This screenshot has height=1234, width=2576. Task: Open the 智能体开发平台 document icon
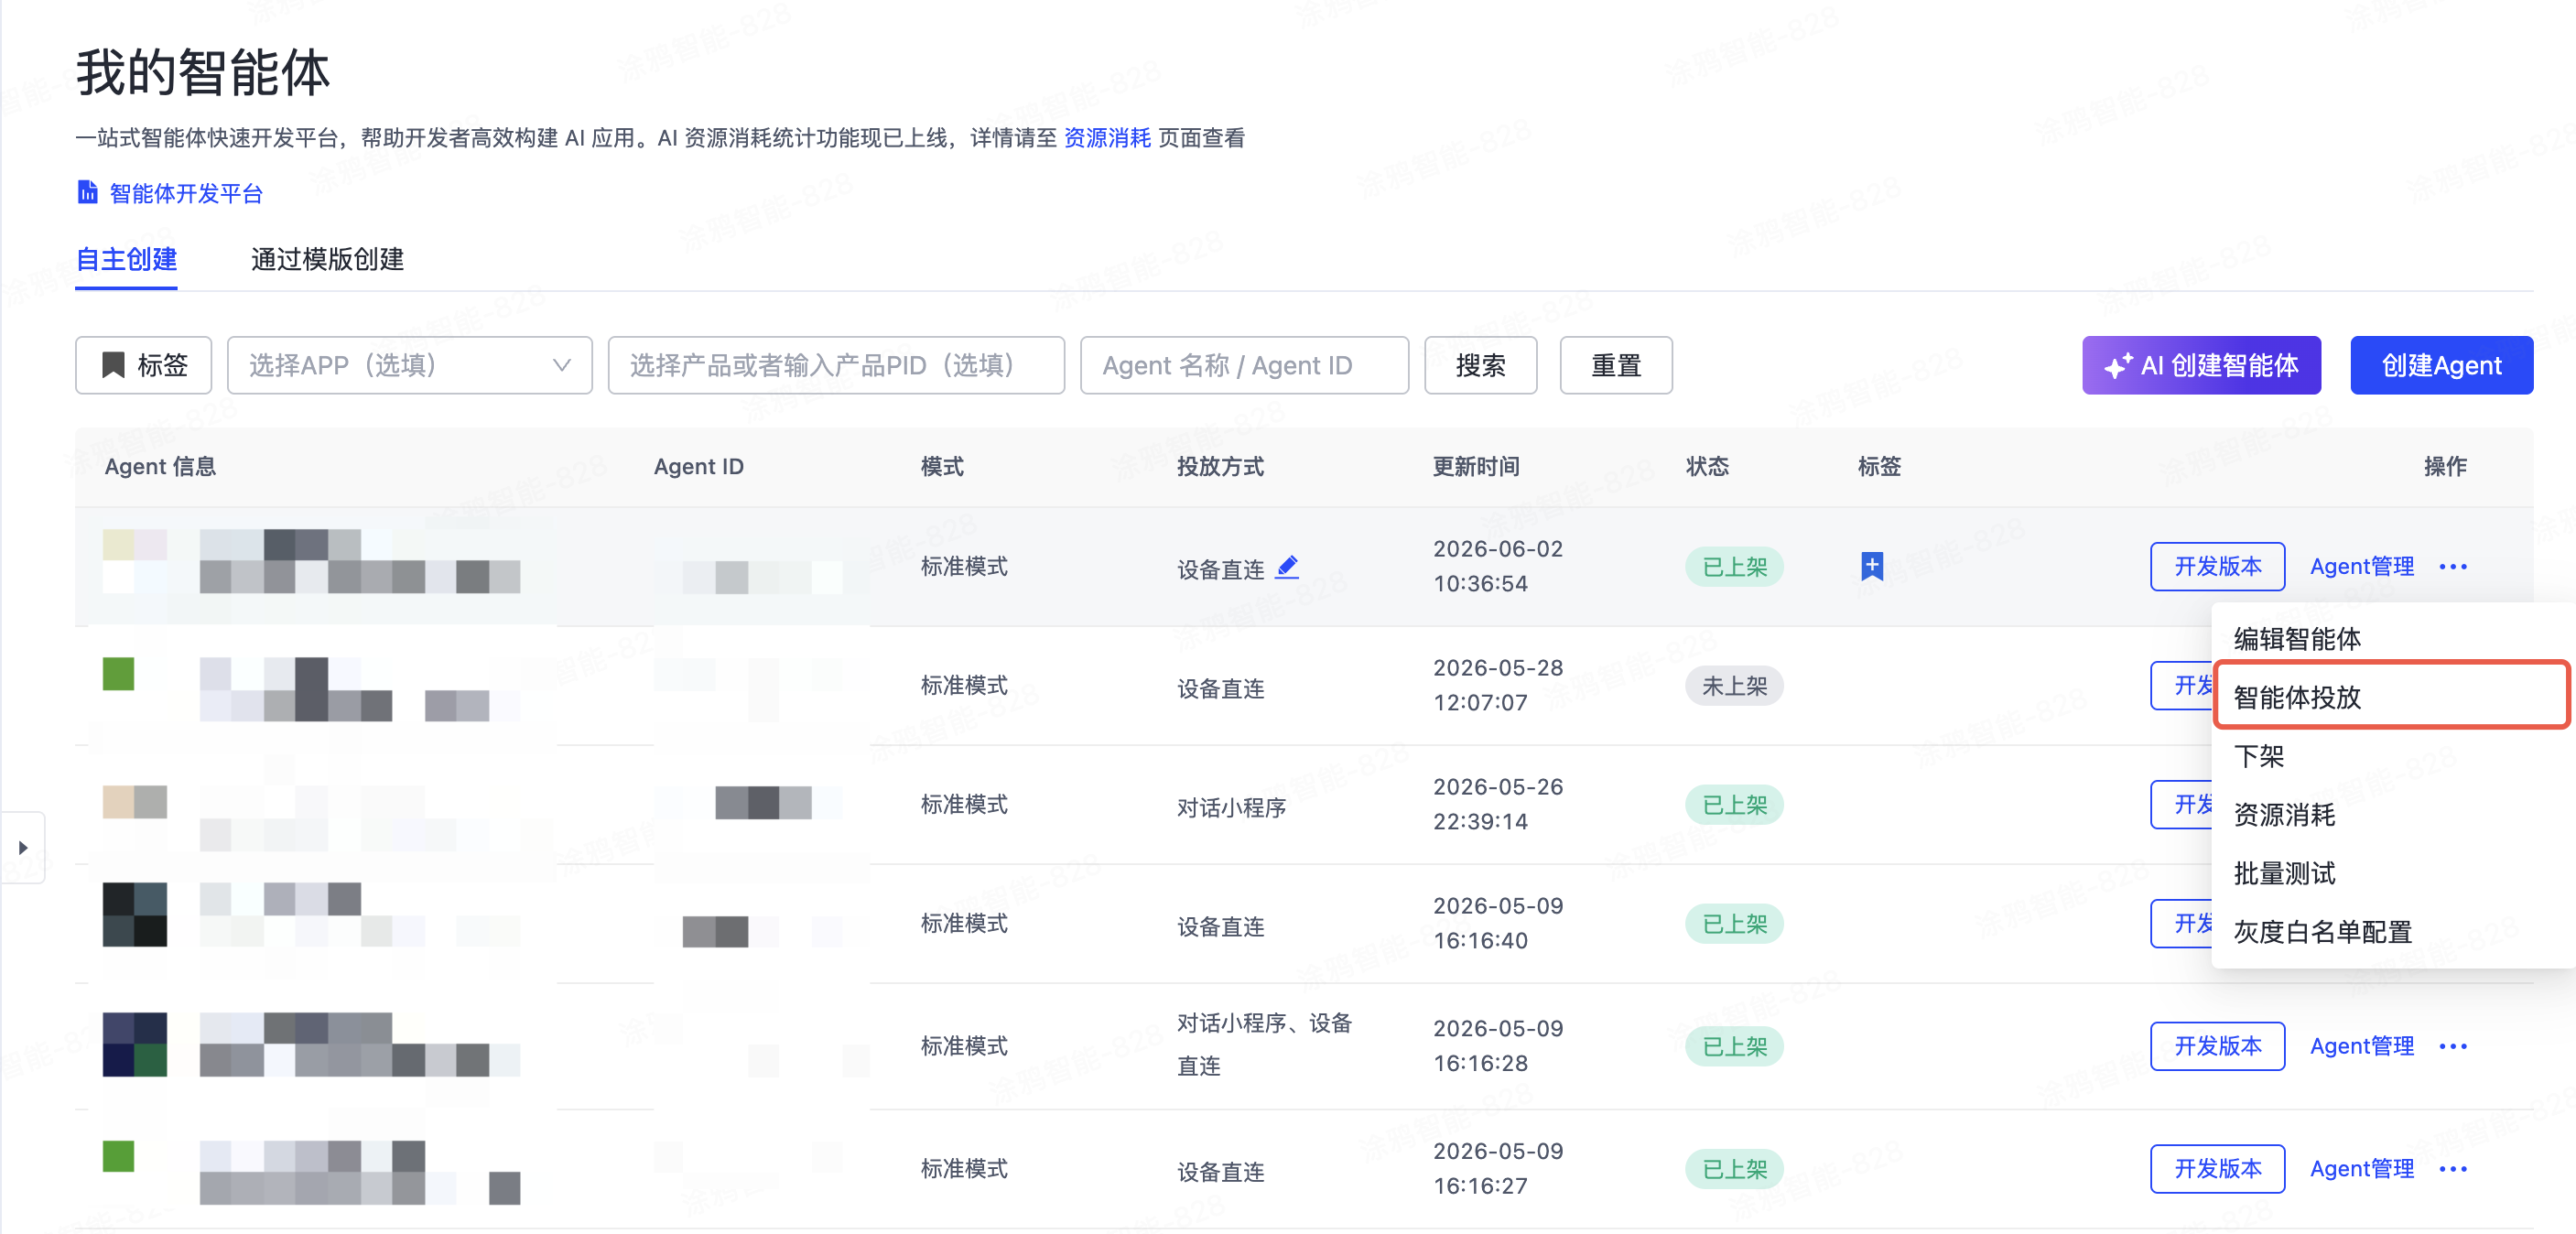coord(88,192)
